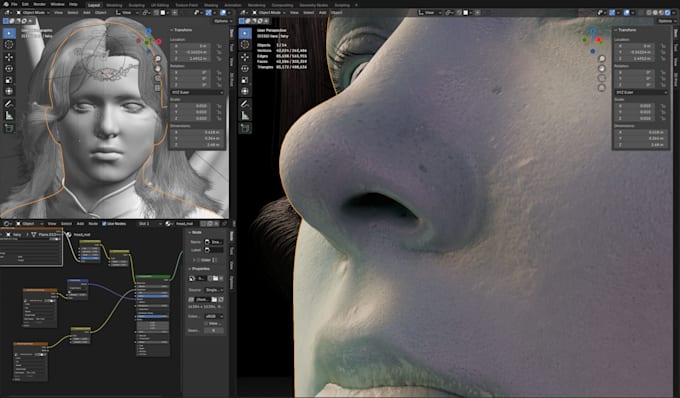Switch right viewport to Solid shading

click(655, 13)
